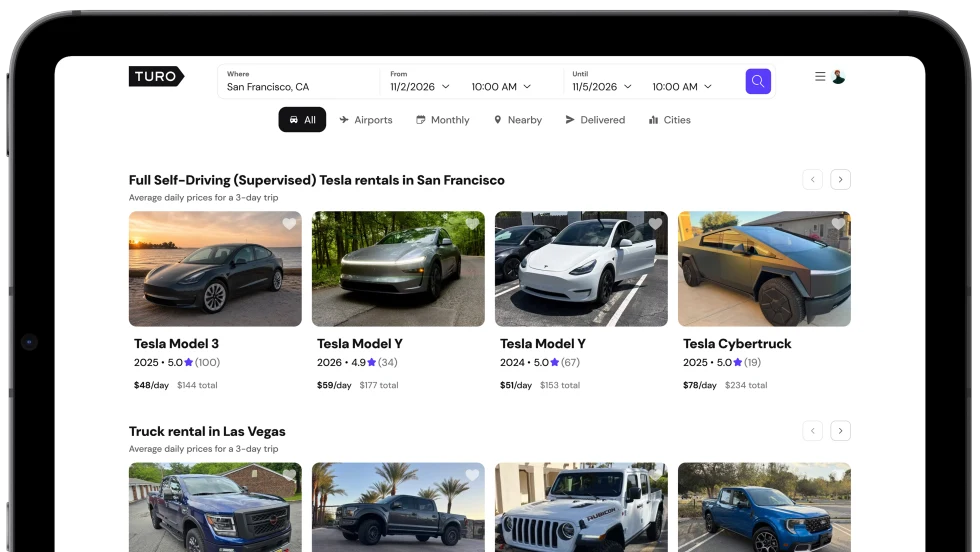Viewport: 980px width, 552px height.
Task: Favorite the Tesla Cybertruck heart
Action: coord(838,224)
